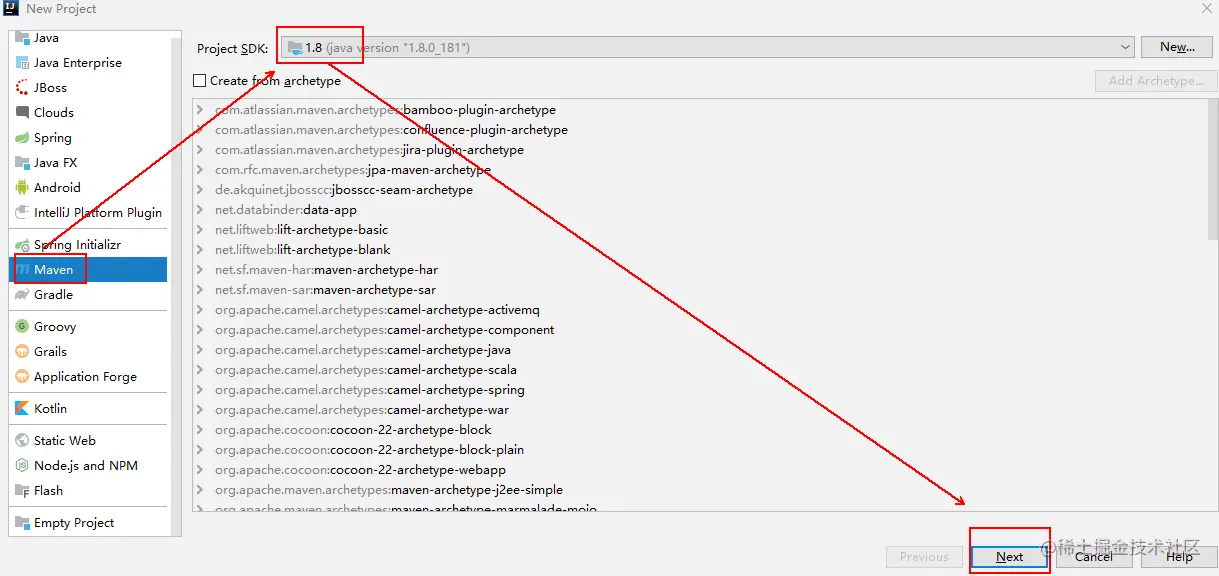
Task: Select the Clouds icon
Action: pyautogui.click(x=23, y=113)
